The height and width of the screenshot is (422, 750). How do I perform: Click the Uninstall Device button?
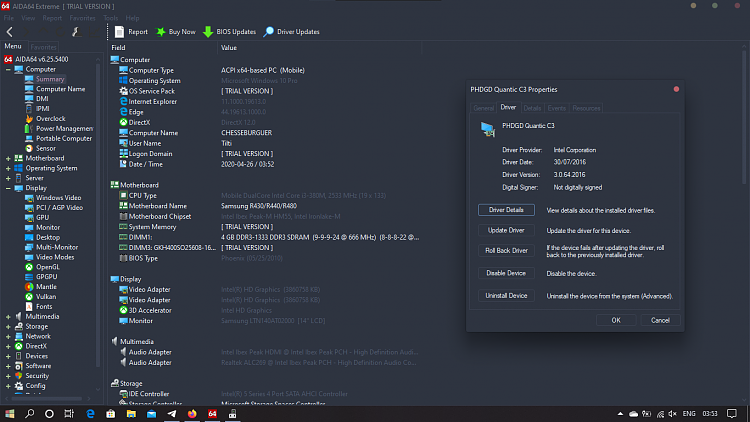(x=506, y=296)
